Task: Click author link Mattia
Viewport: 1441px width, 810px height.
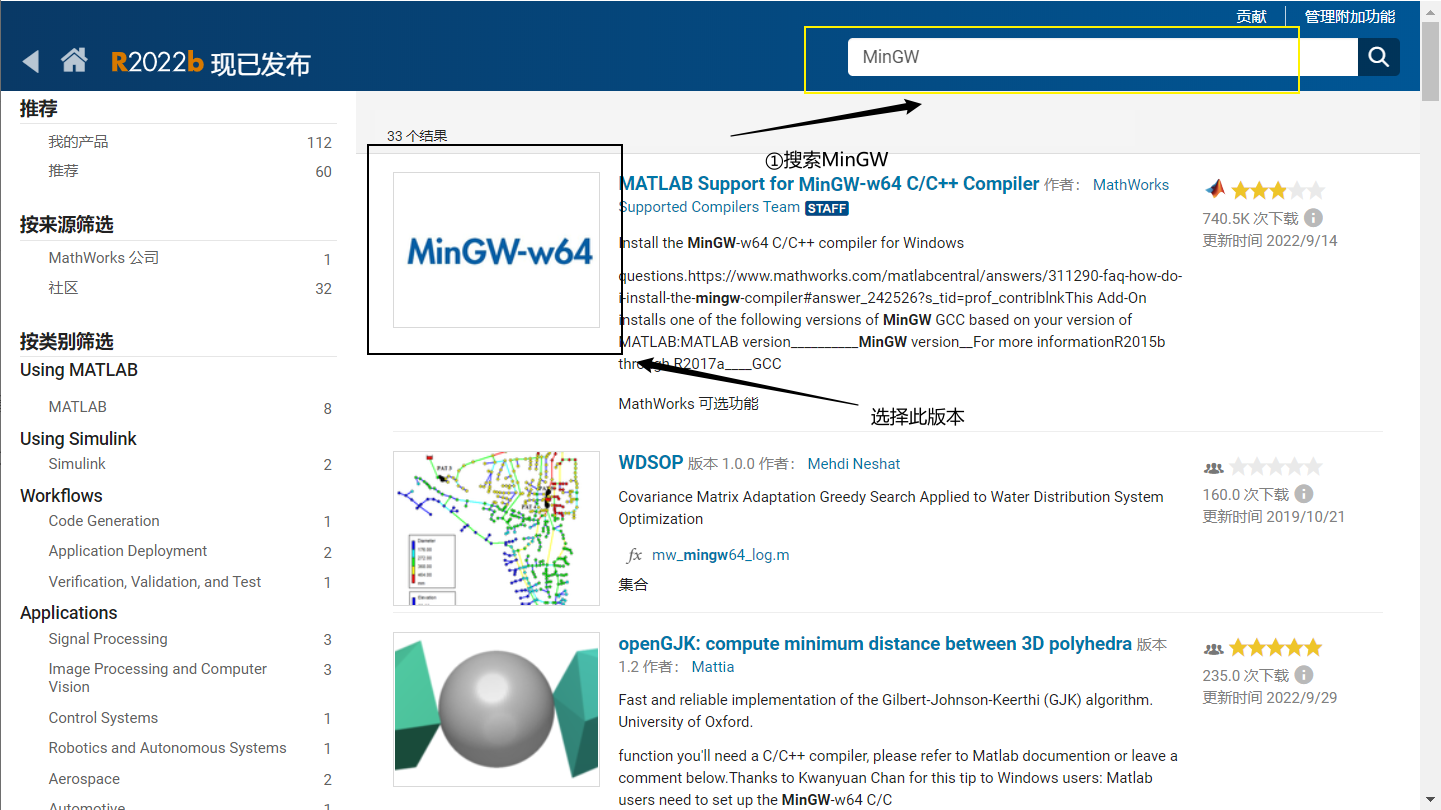Action: (x=713, y=667)
